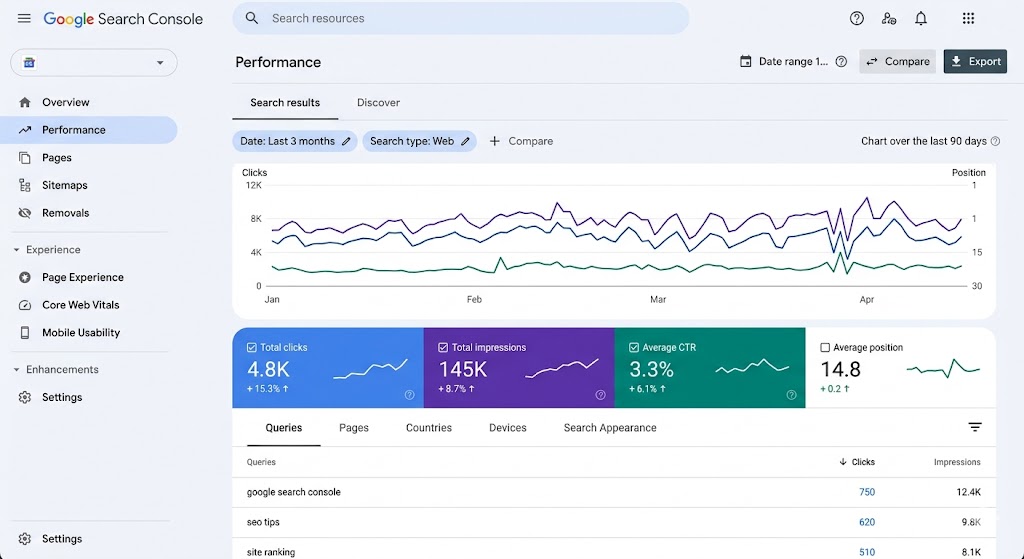Click the Impressions column header

(957, 462)
